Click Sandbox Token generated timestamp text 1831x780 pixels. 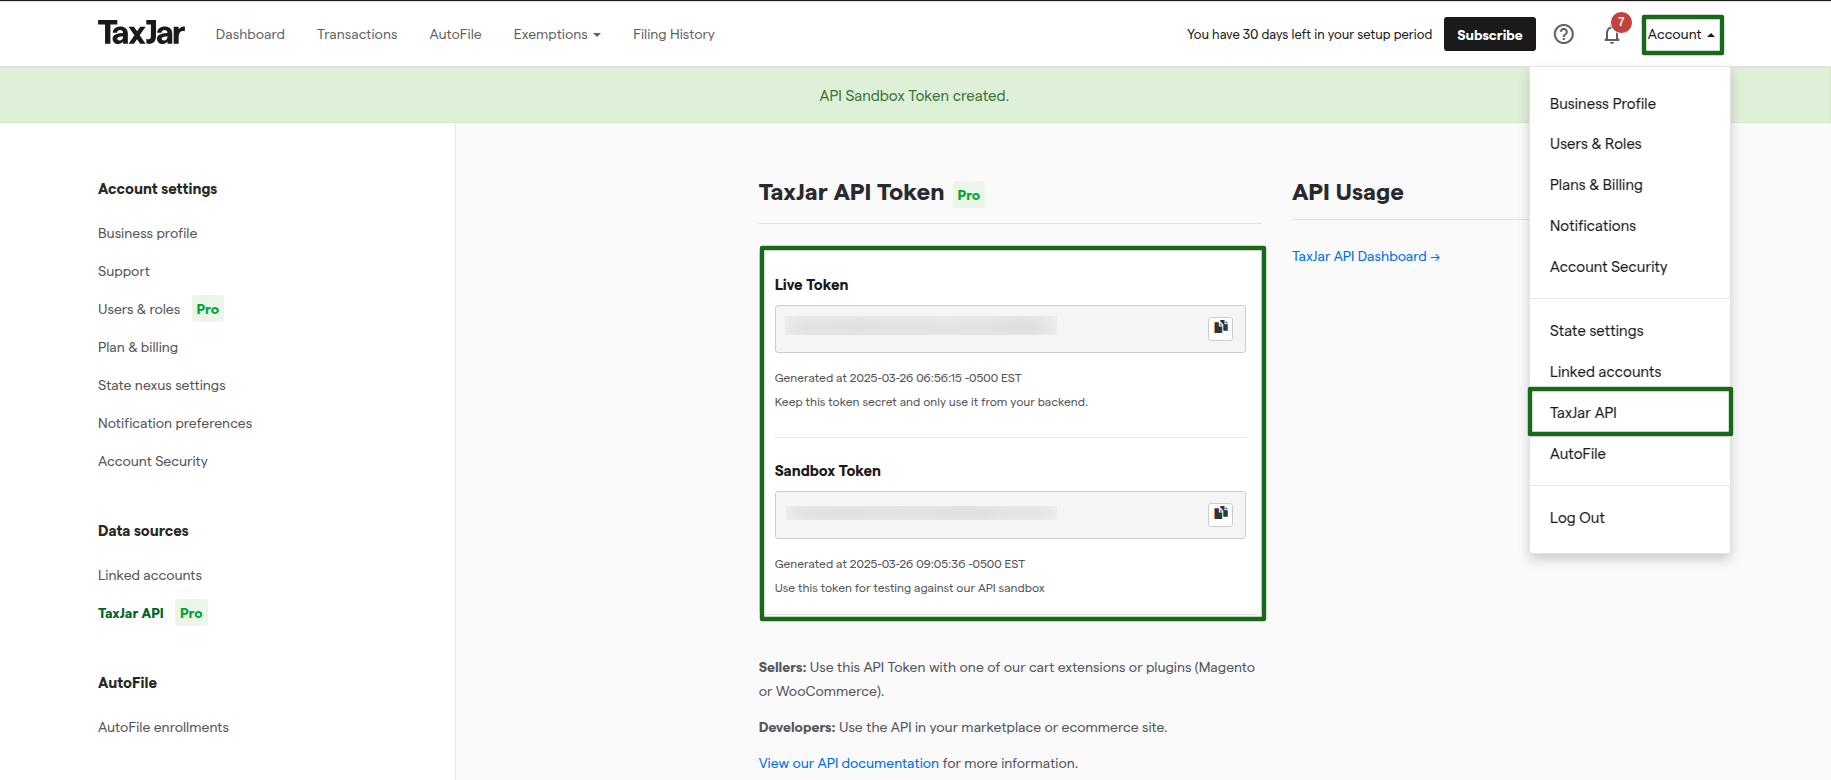pyautogui.click(x=900, y=564)
